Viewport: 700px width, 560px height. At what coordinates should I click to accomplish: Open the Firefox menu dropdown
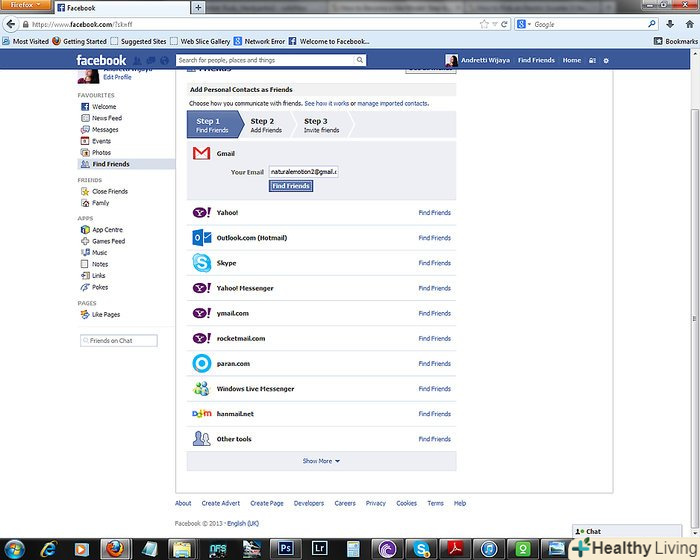coord(25,5)
